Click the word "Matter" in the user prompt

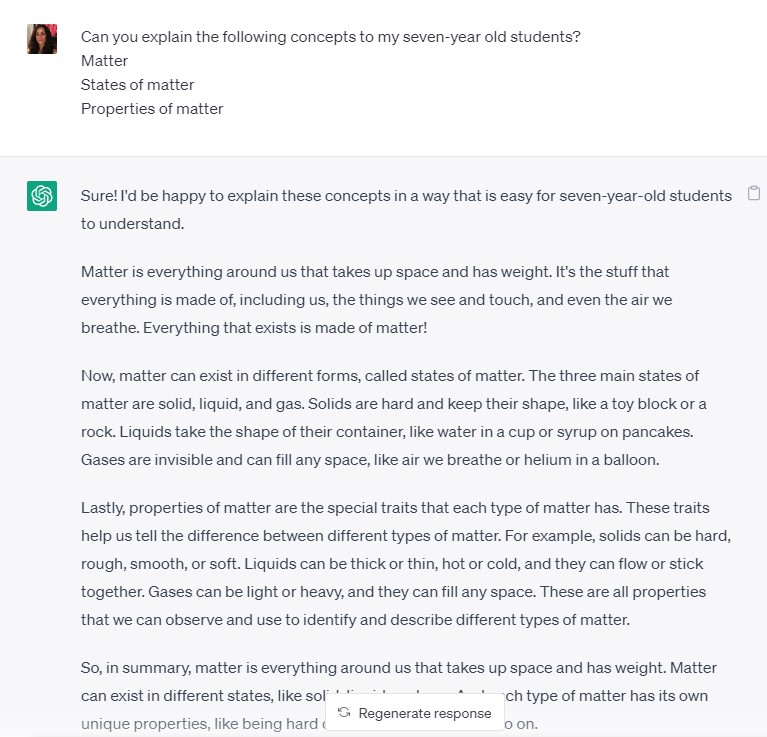click(104, 61)
